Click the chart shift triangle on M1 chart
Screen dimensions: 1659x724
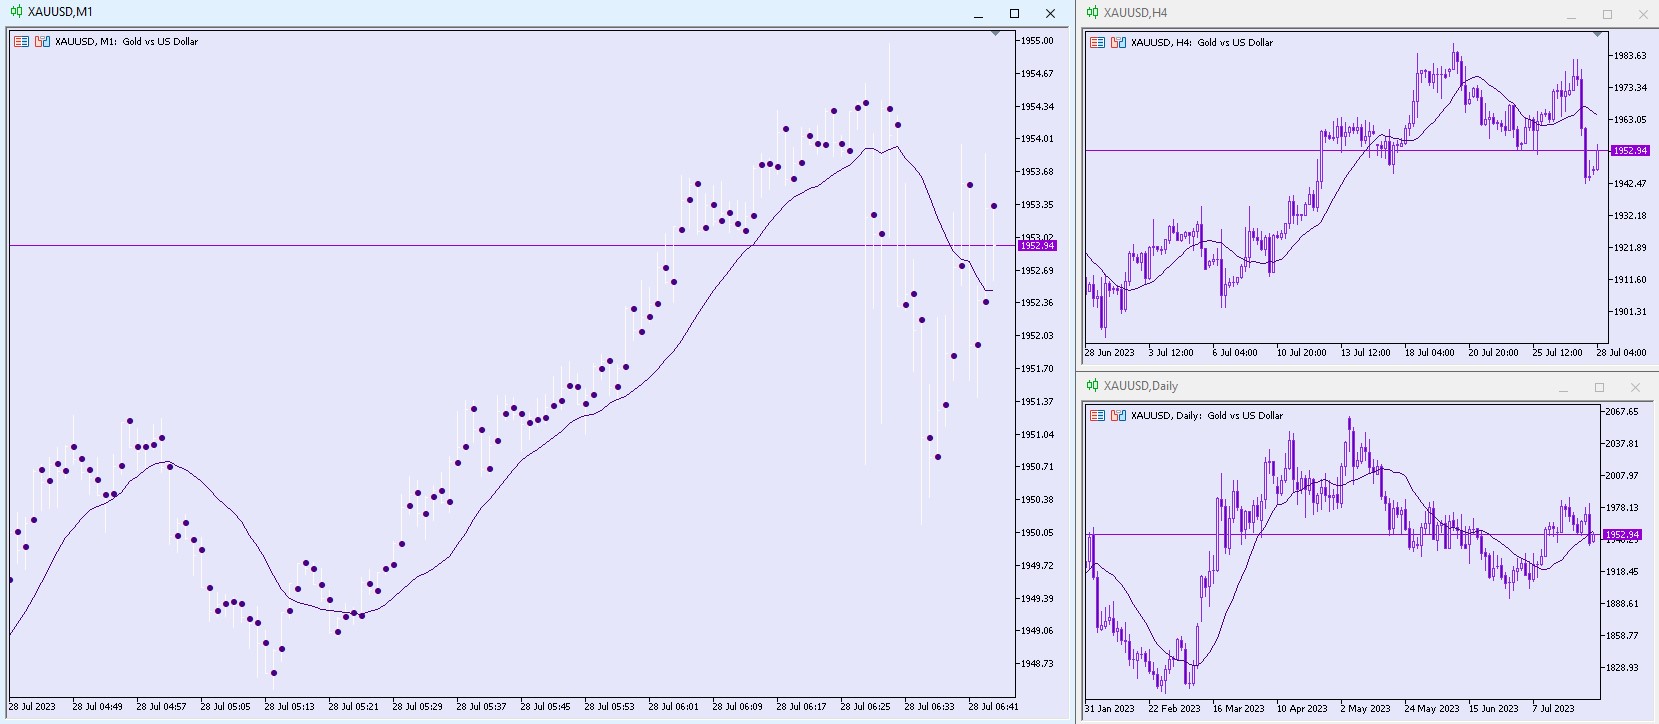pos(995,34)
